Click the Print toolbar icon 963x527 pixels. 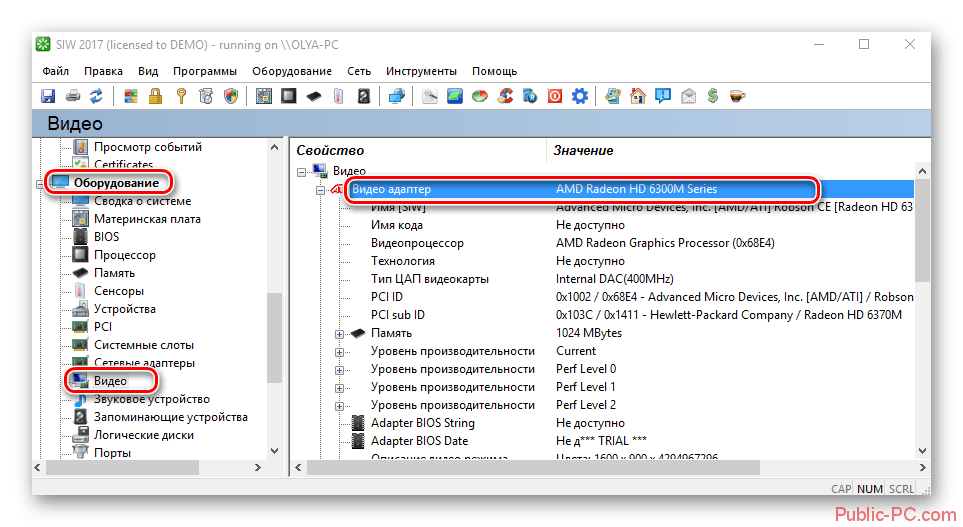click(x=73, y=97)
